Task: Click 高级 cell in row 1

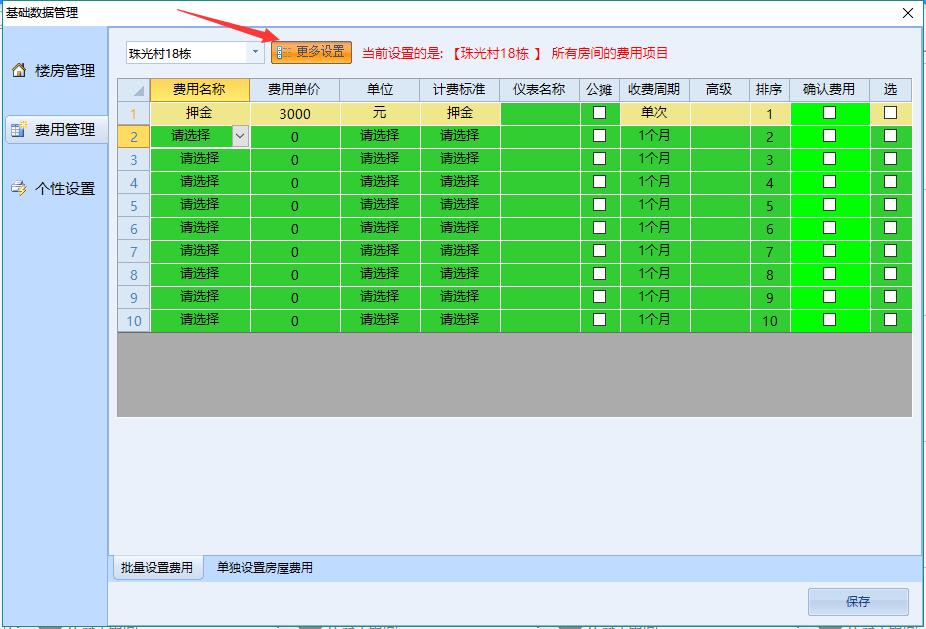Action: (720, 113)
